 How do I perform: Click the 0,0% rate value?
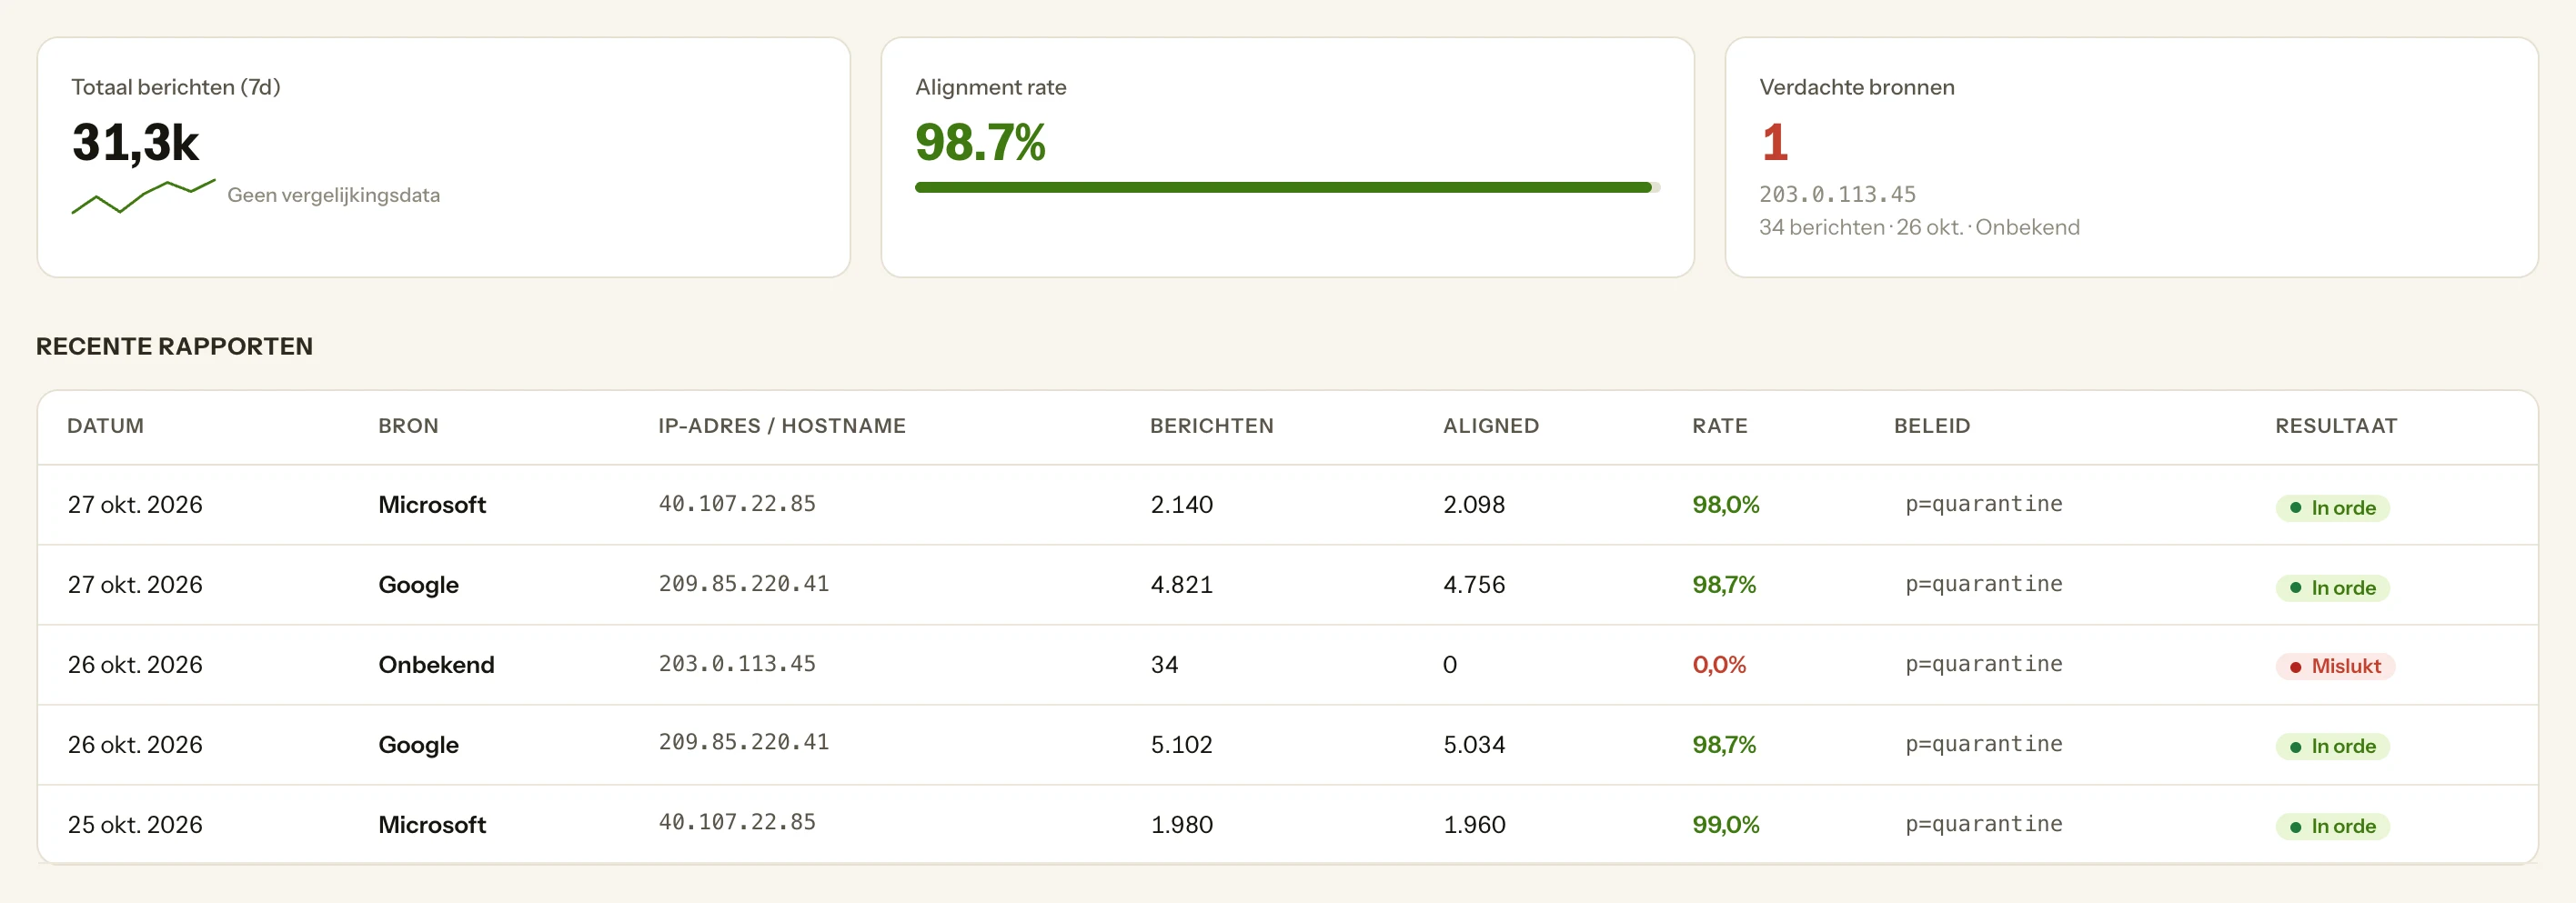pyautogui.click(x=1718, y=665)
